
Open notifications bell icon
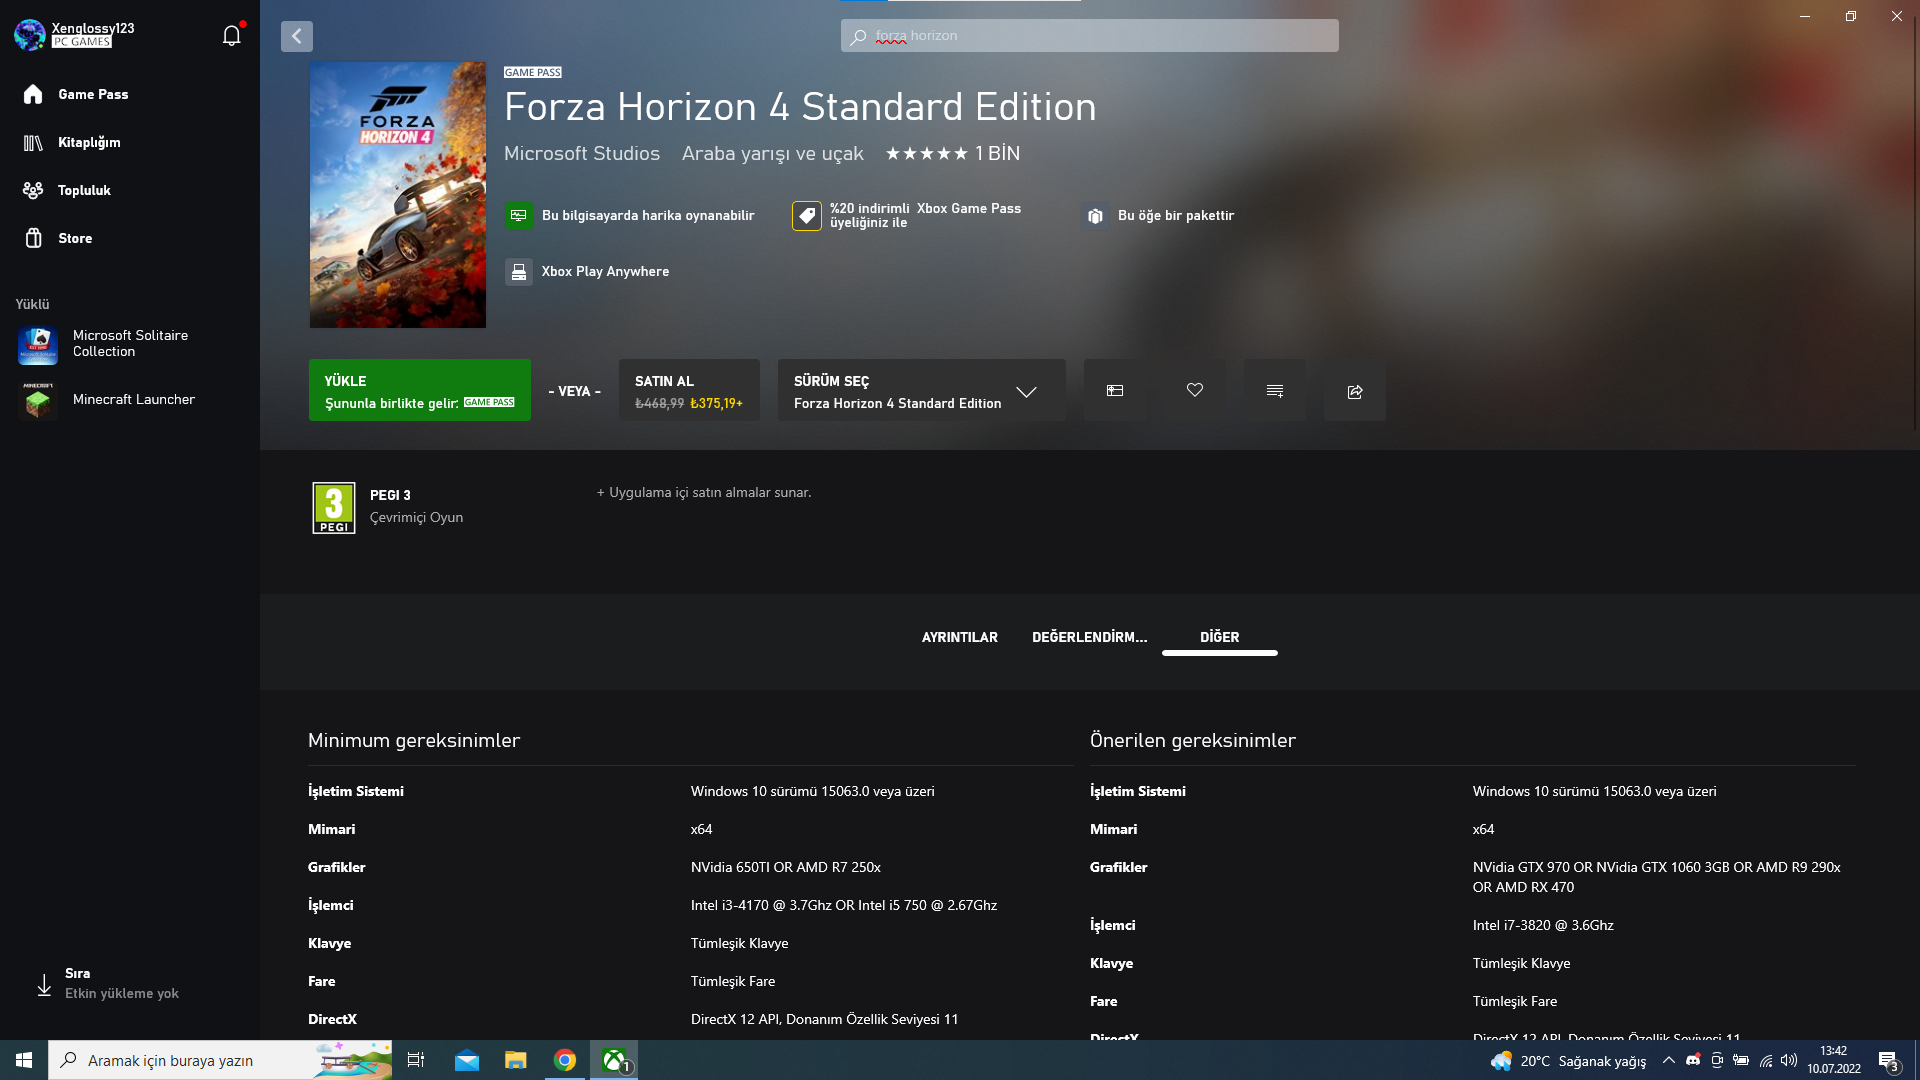232,36
